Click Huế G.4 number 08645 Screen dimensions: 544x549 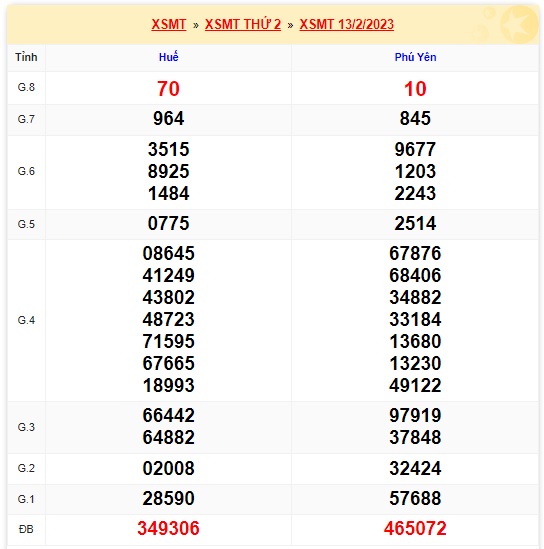click(x=168, y=253)
